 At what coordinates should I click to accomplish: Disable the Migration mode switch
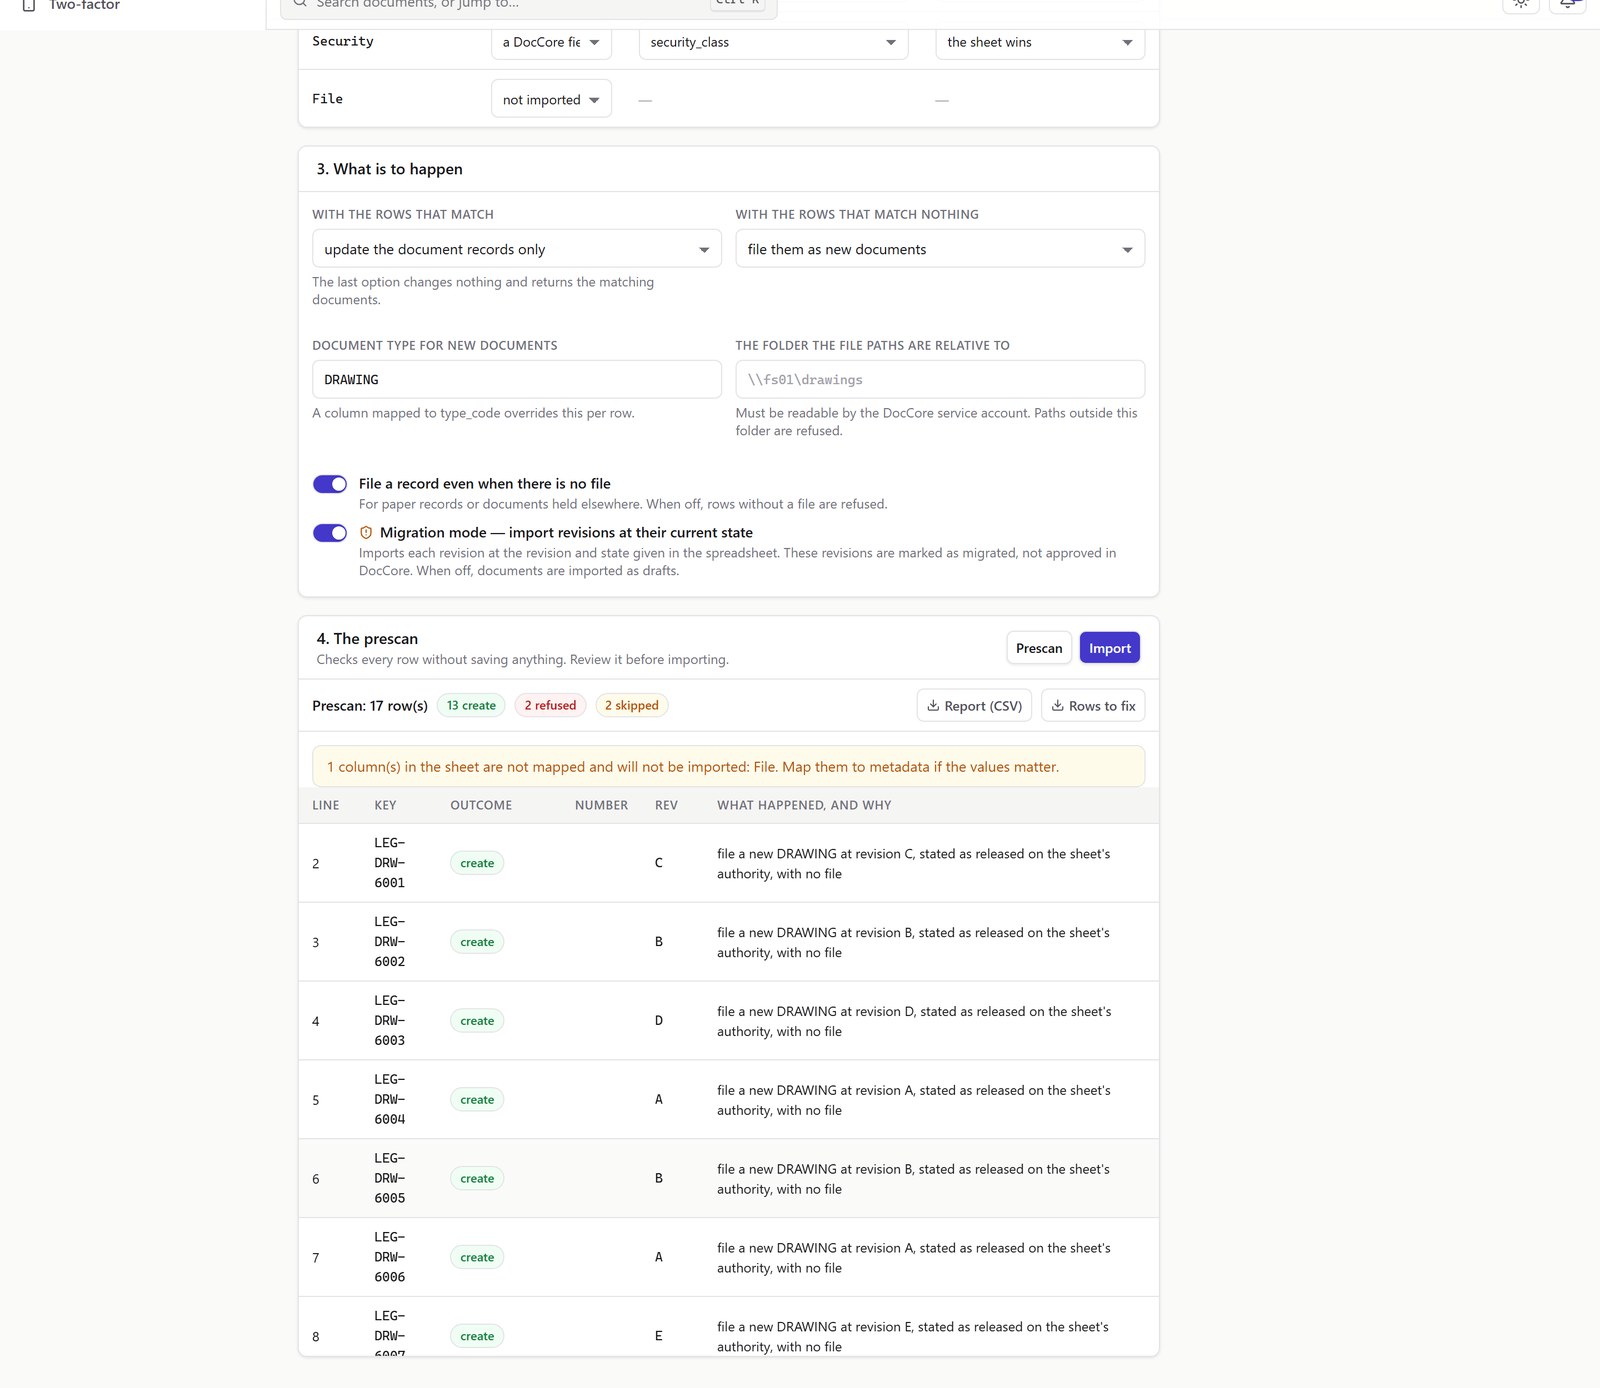click(x=330, y=533)
